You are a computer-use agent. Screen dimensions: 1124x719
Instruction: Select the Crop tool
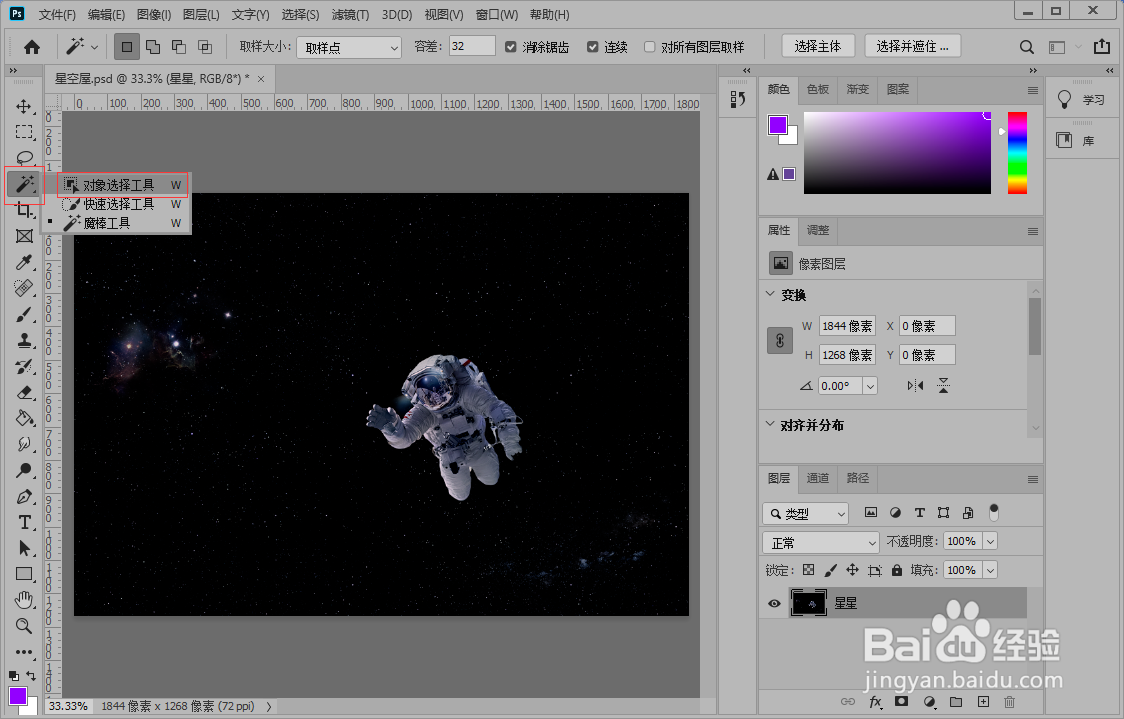(x=24, y=210)
